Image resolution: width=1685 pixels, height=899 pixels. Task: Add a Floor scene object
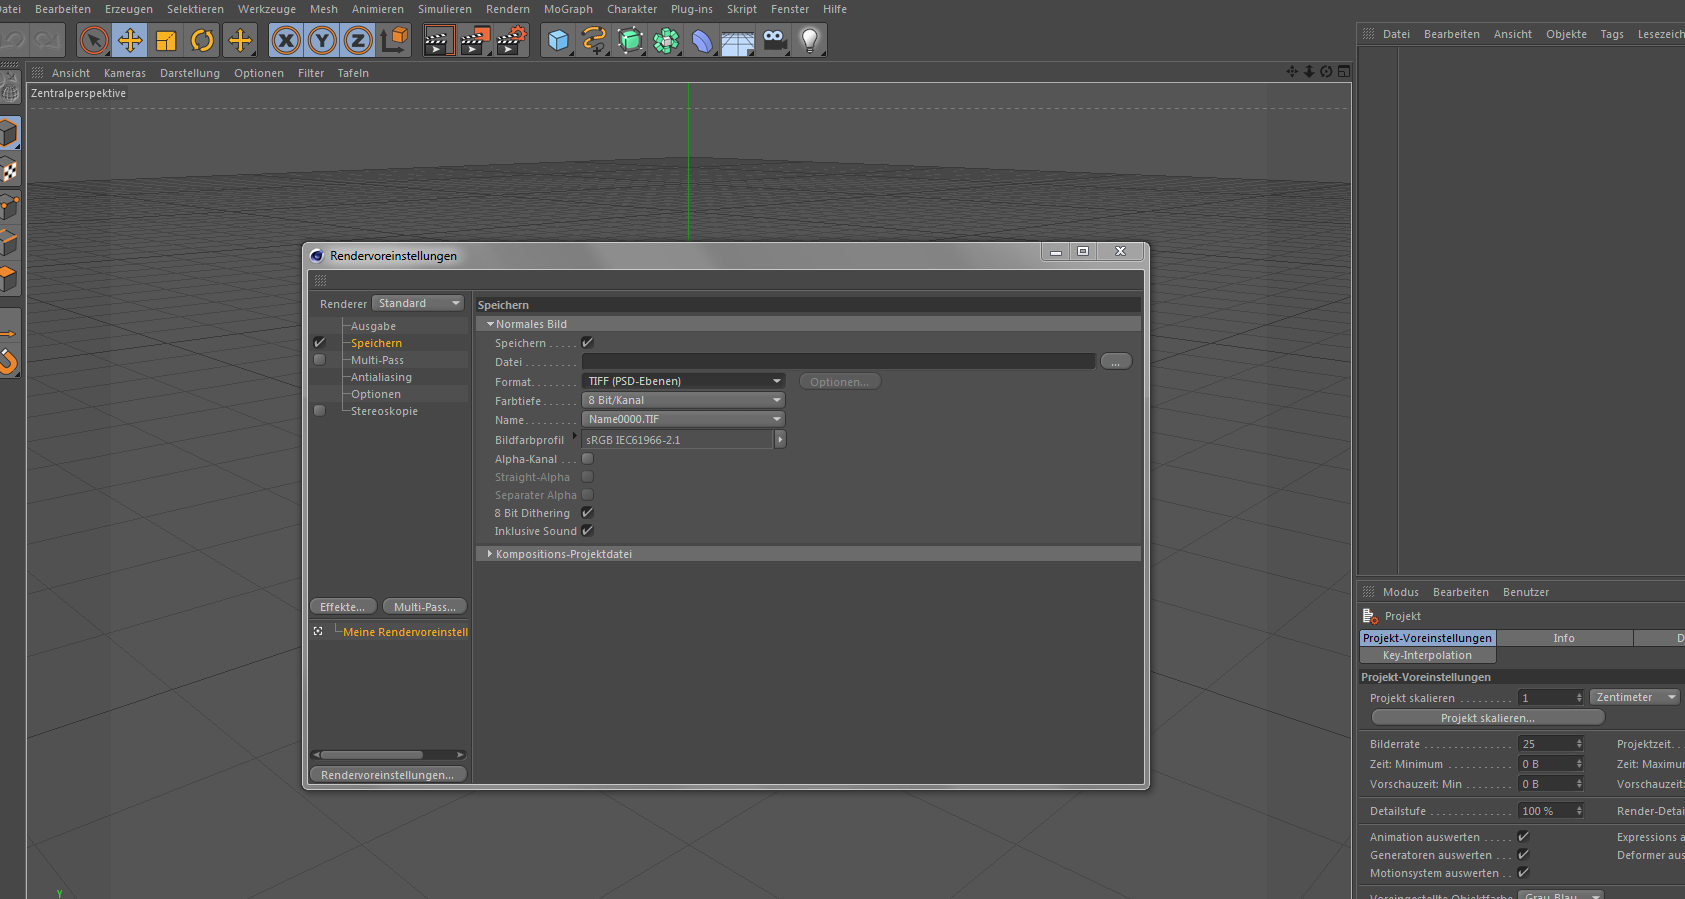738,41
